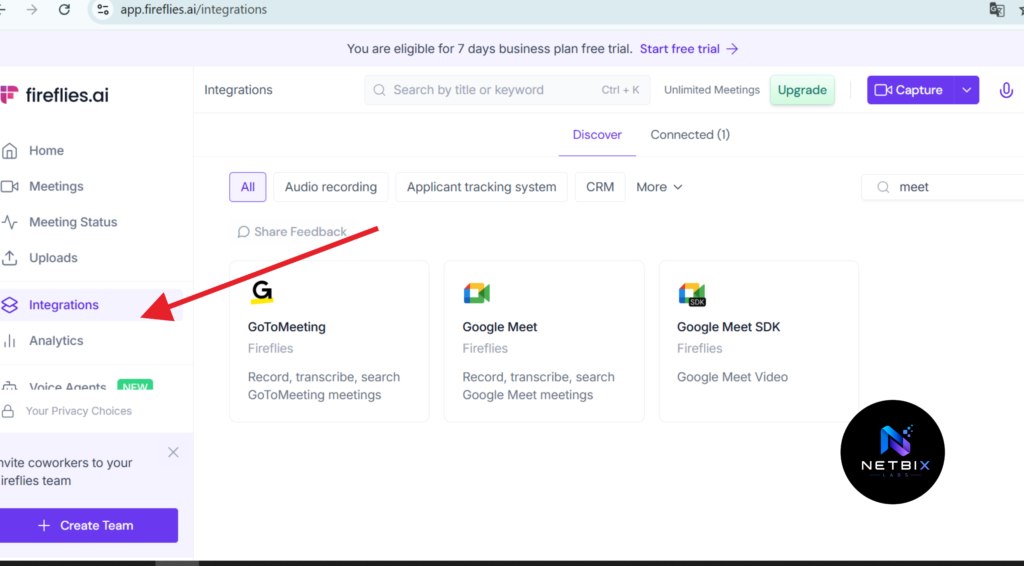Go to Uploads in sidebar
This screenshot has height=566, width=1024.
click(x=53, y=258)
